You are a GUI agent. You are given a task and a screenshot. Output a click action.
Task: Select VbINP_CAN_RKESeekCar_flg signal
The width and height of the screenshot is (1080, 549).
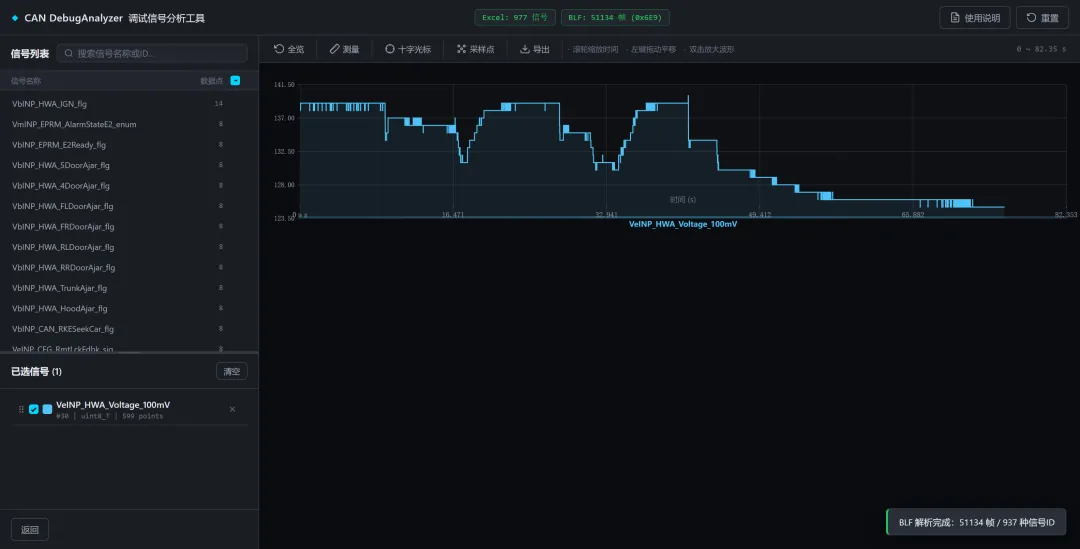(x=129, y=329)
